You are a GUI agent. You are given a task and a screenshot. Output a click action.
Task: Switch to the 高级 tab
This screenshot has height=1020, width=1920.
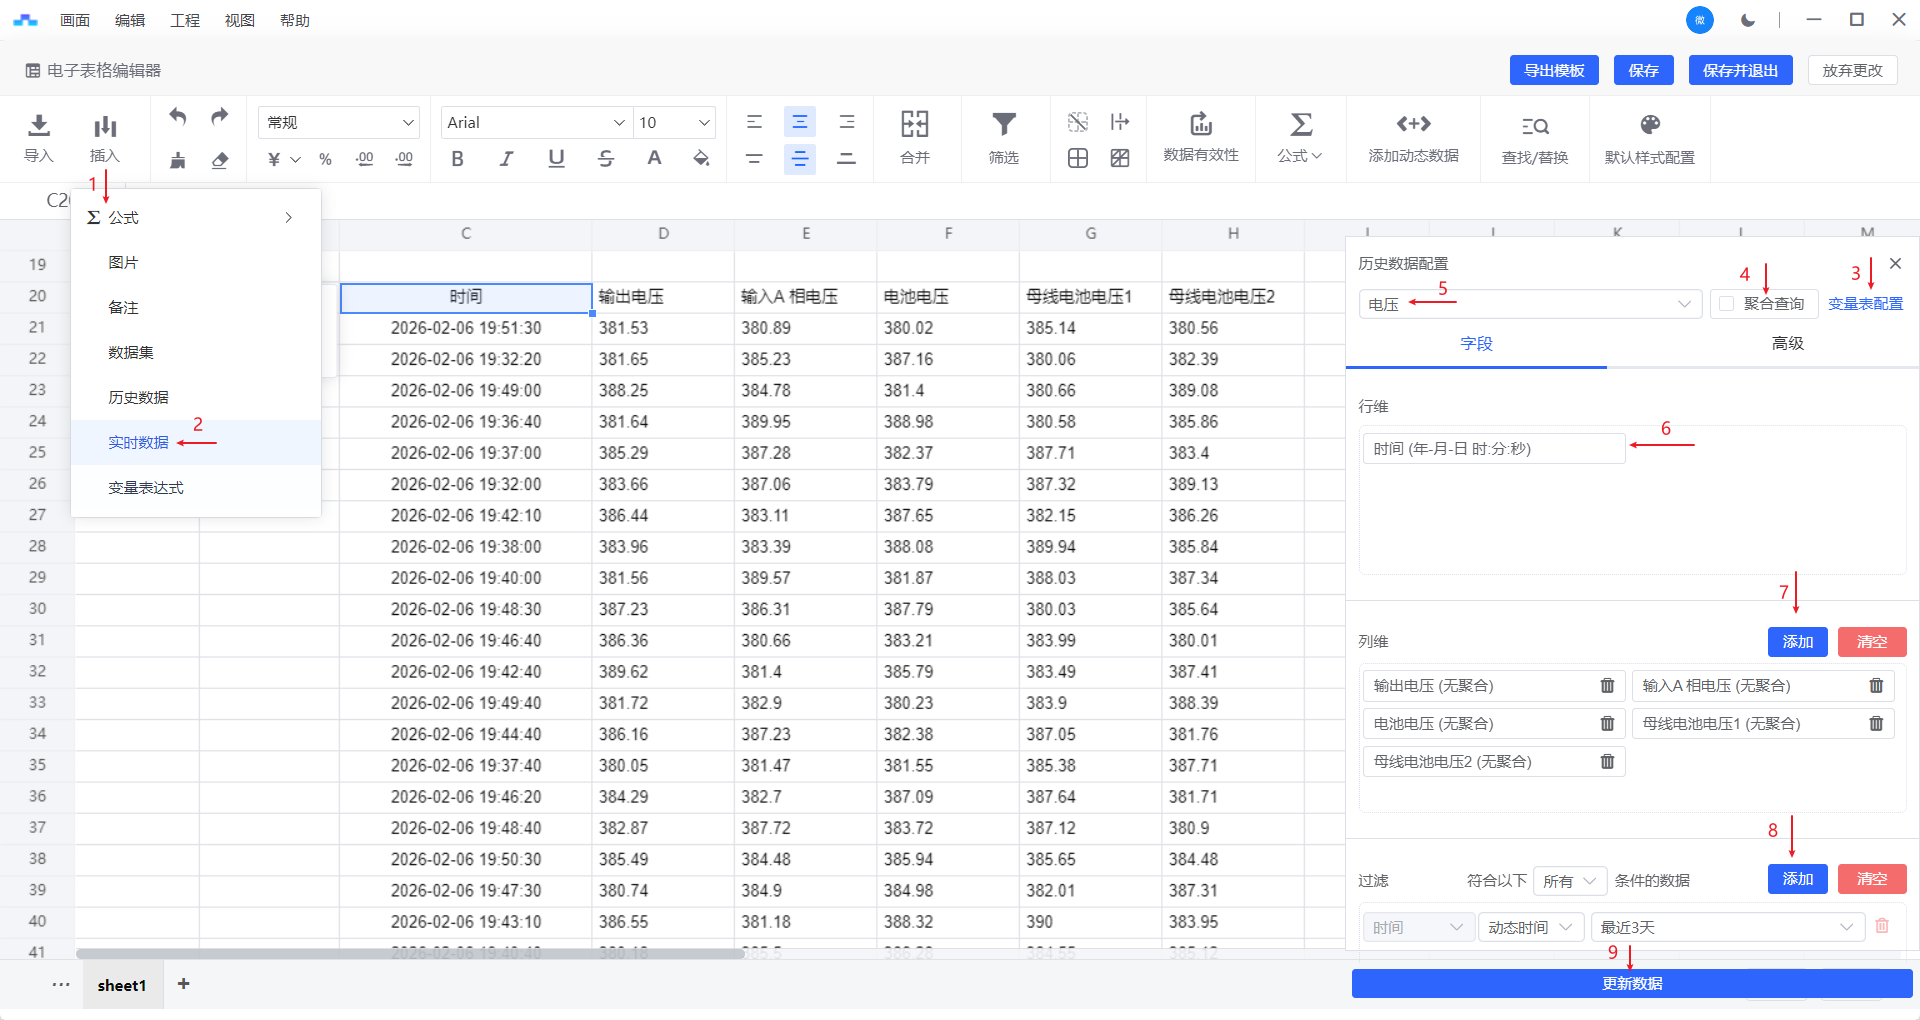[1787, 343]
